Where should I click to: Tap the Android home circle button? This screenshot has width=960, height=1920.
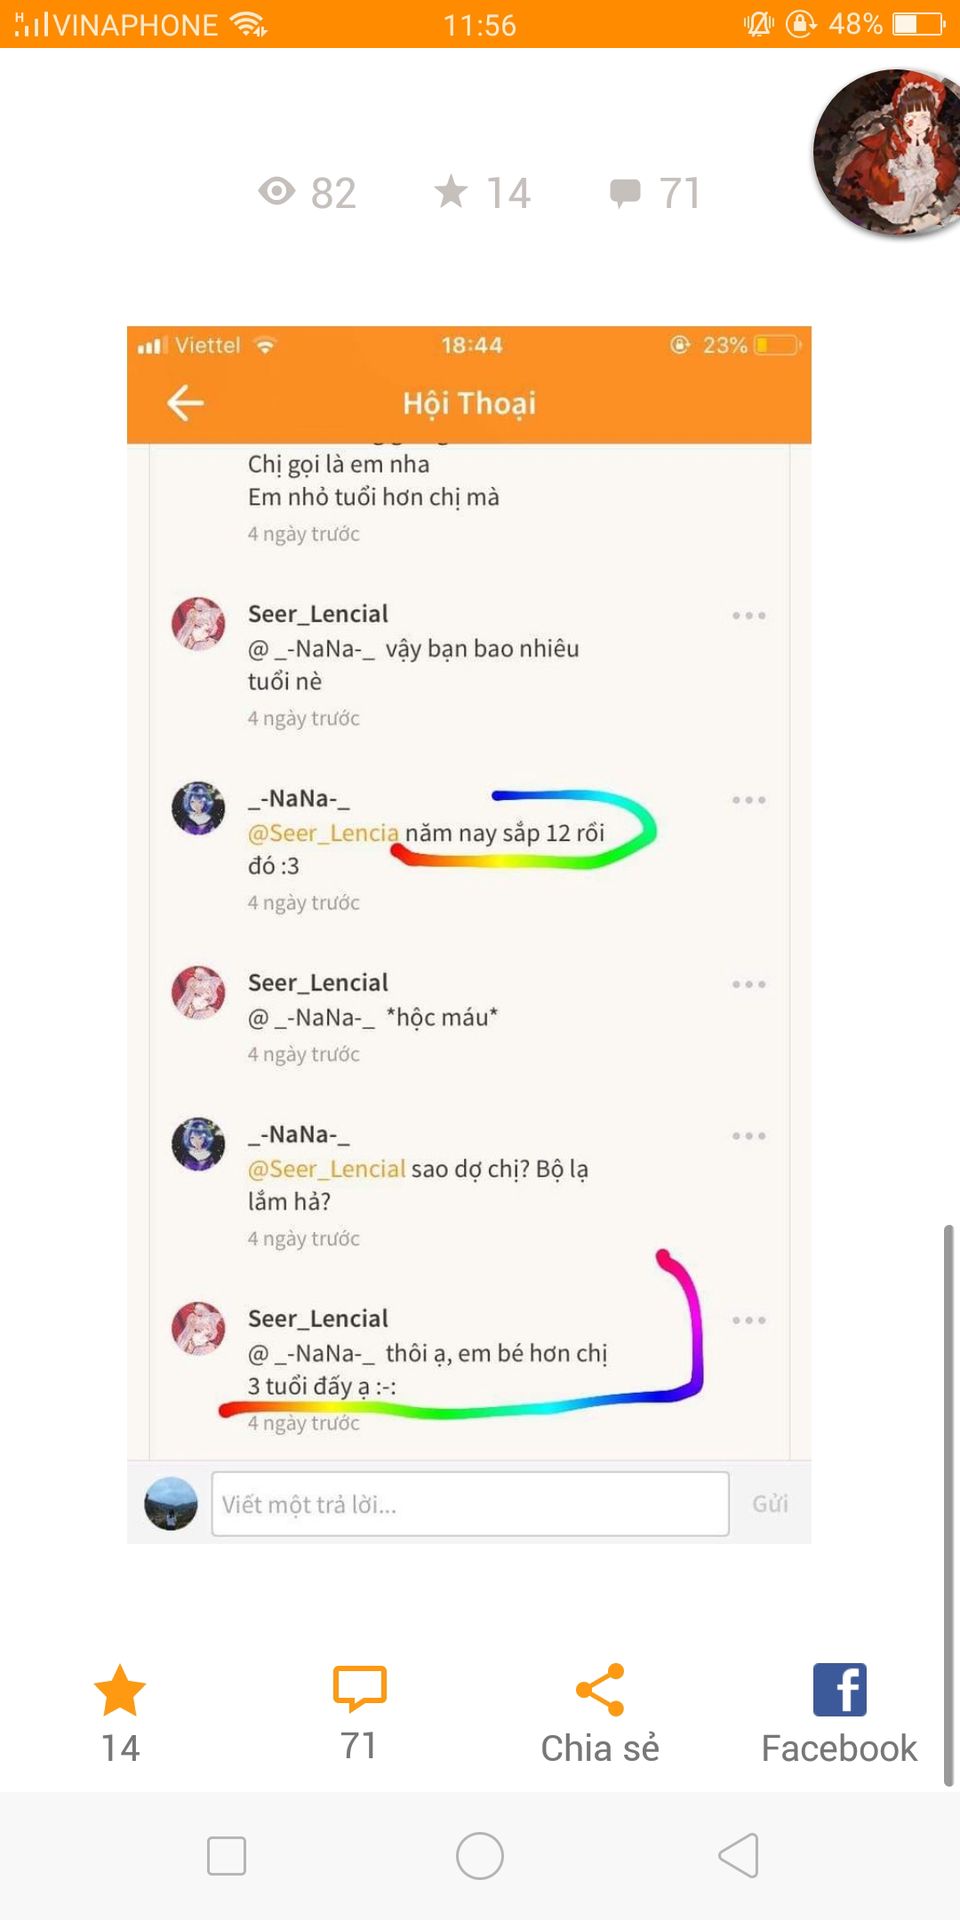click(480, 1856)
